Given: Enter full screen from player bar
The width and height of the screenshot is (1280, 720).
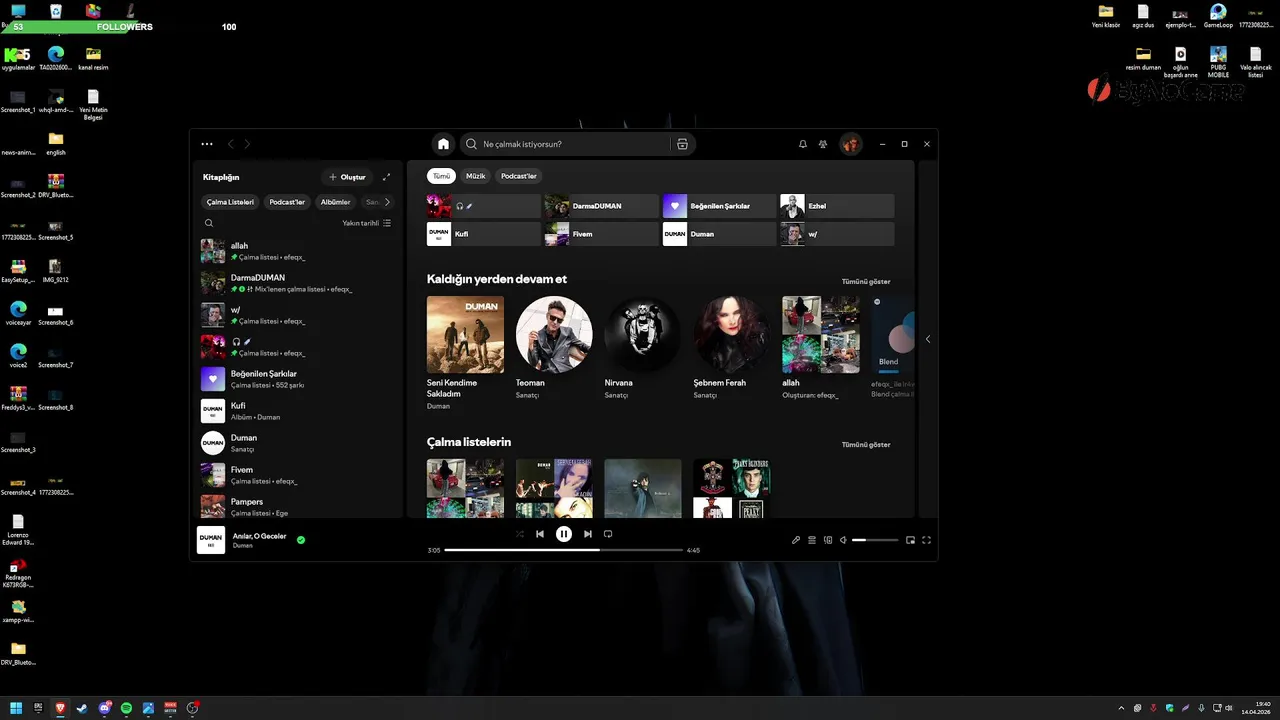Looking at the screenshot, I should [926, 540].
